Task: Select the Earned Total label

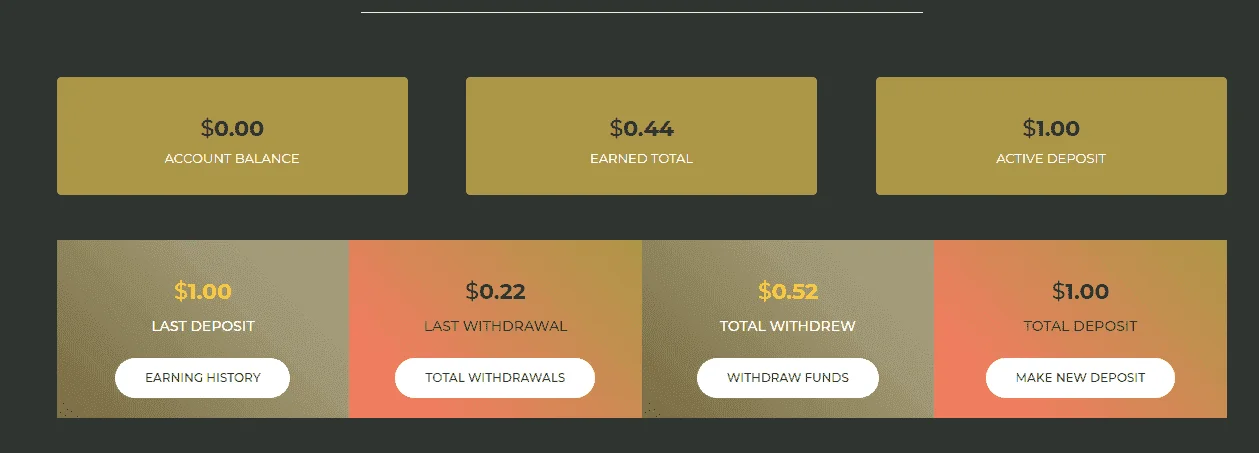Action: pyautogui.click(x=641, y=159)
